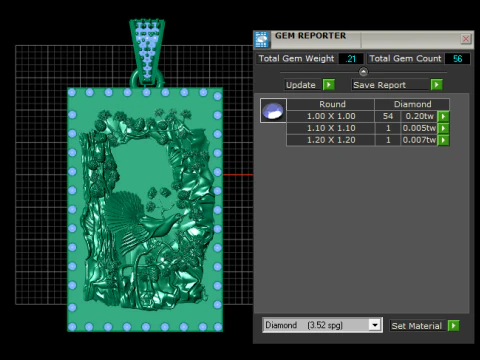This screenshot has width=480, height=360.
Task: Click the Total Gem Count label
Action: tap(405, 59)
